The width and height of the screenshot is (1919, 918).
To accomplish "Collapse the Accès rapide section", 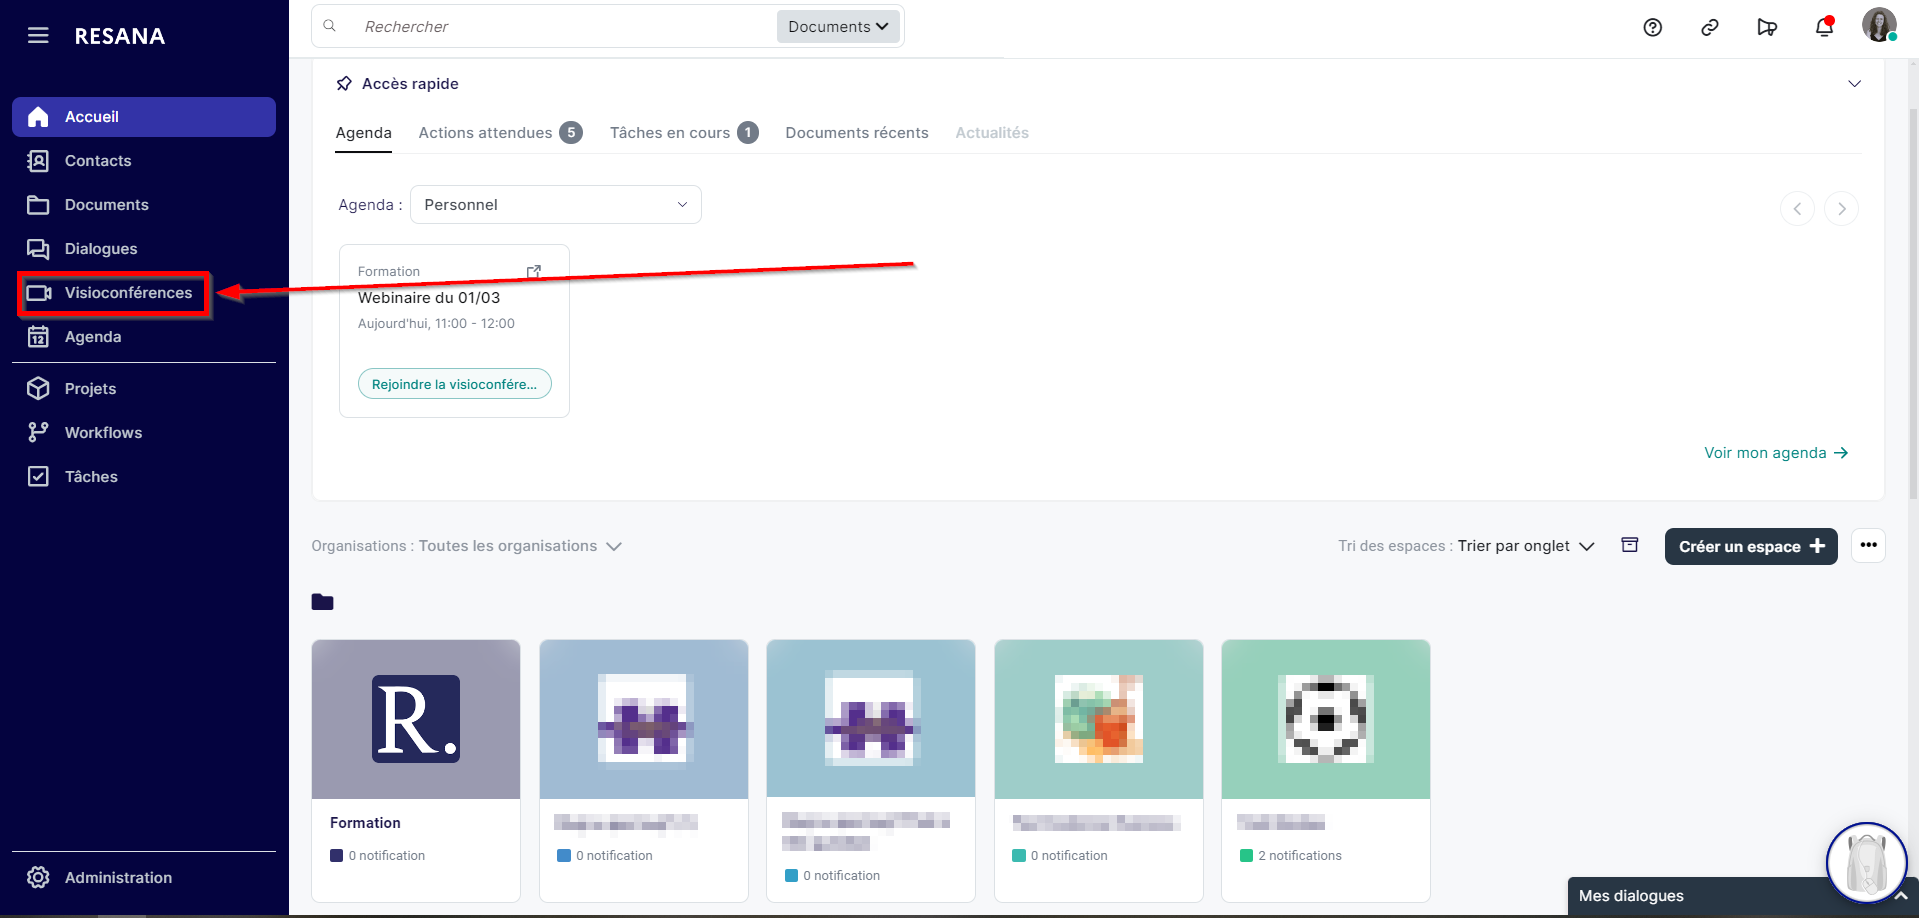I will [1854, 84].
